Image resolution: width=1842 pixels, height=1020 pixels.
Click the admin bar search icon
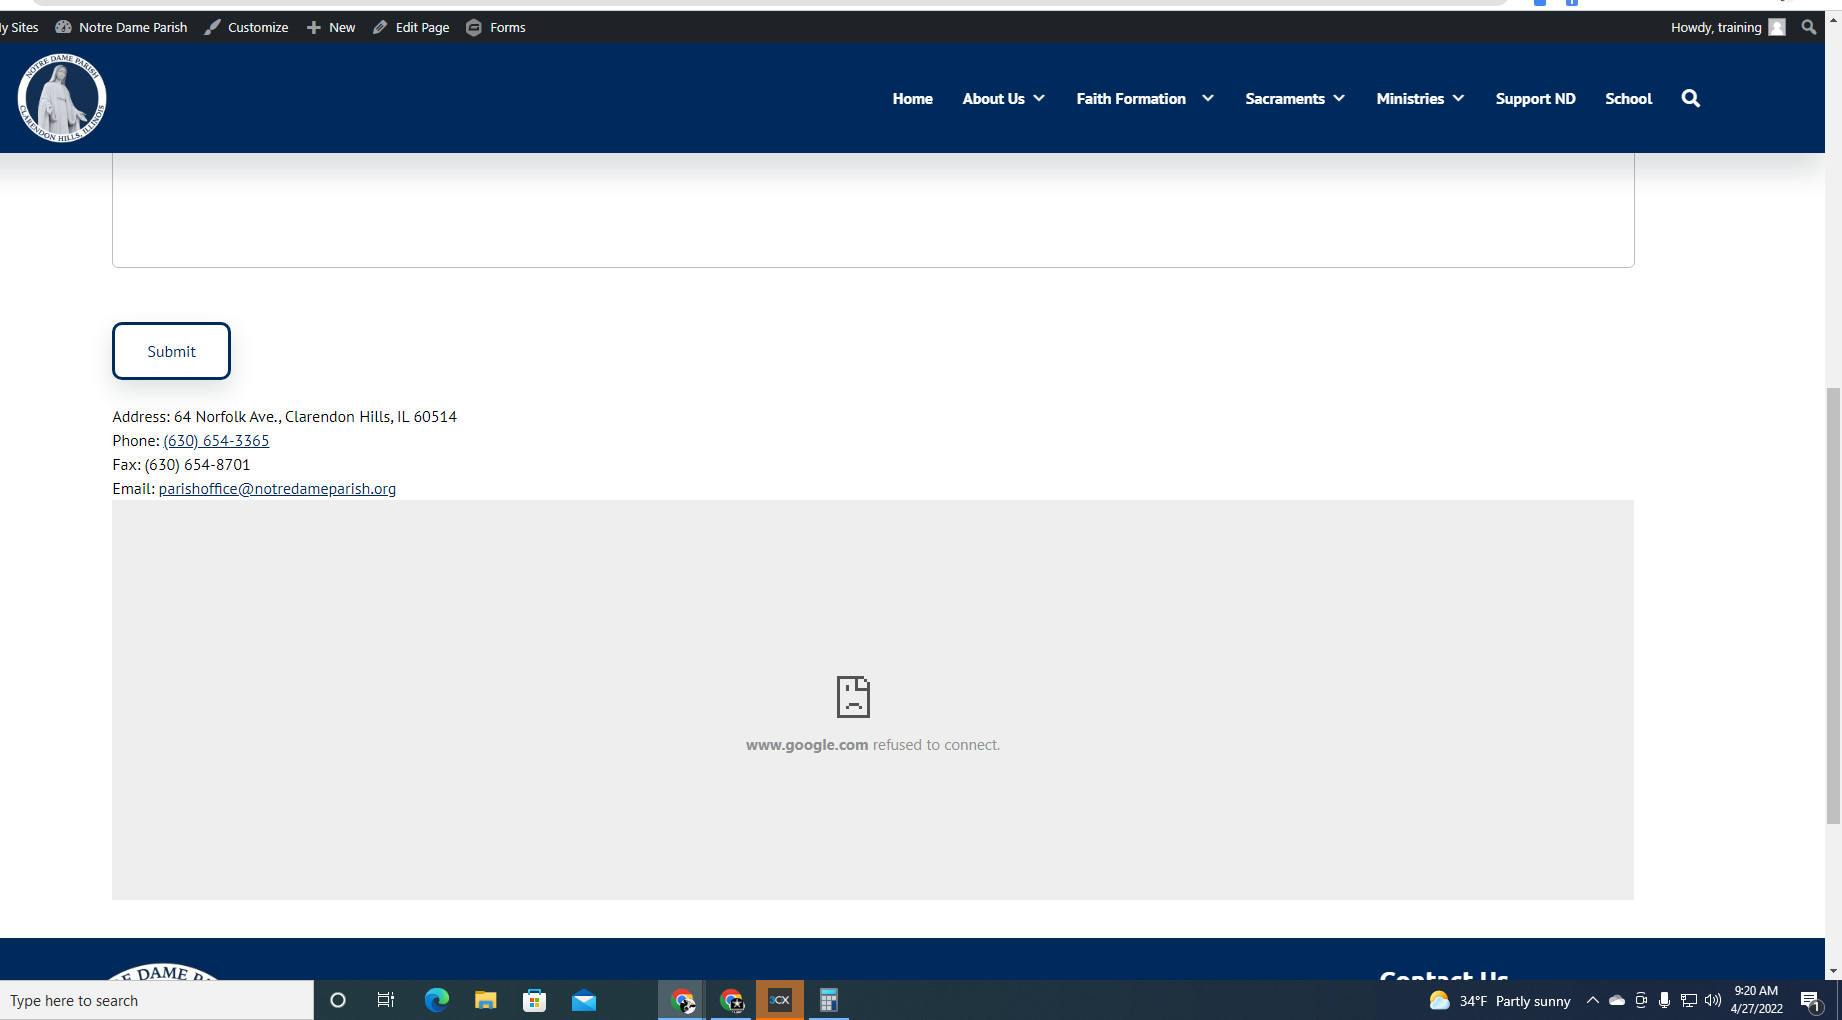(1808, 27)
